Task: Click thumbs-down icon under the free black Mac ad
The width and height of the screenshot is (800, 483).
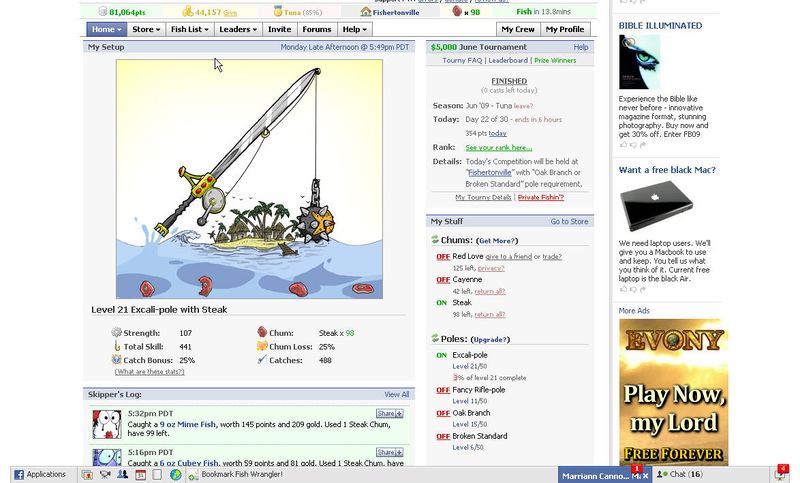Action: (633, 289)
